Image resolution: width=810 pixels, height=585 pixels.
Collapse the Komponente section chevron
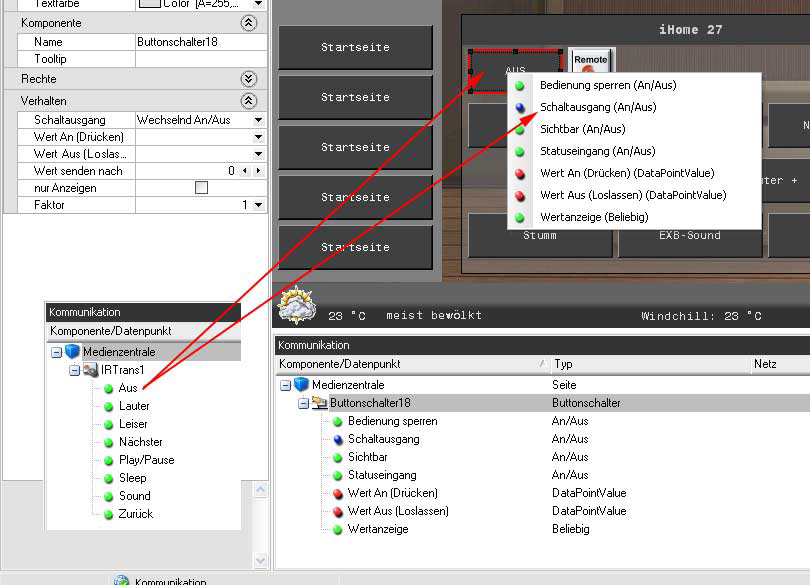click(248, 23)
